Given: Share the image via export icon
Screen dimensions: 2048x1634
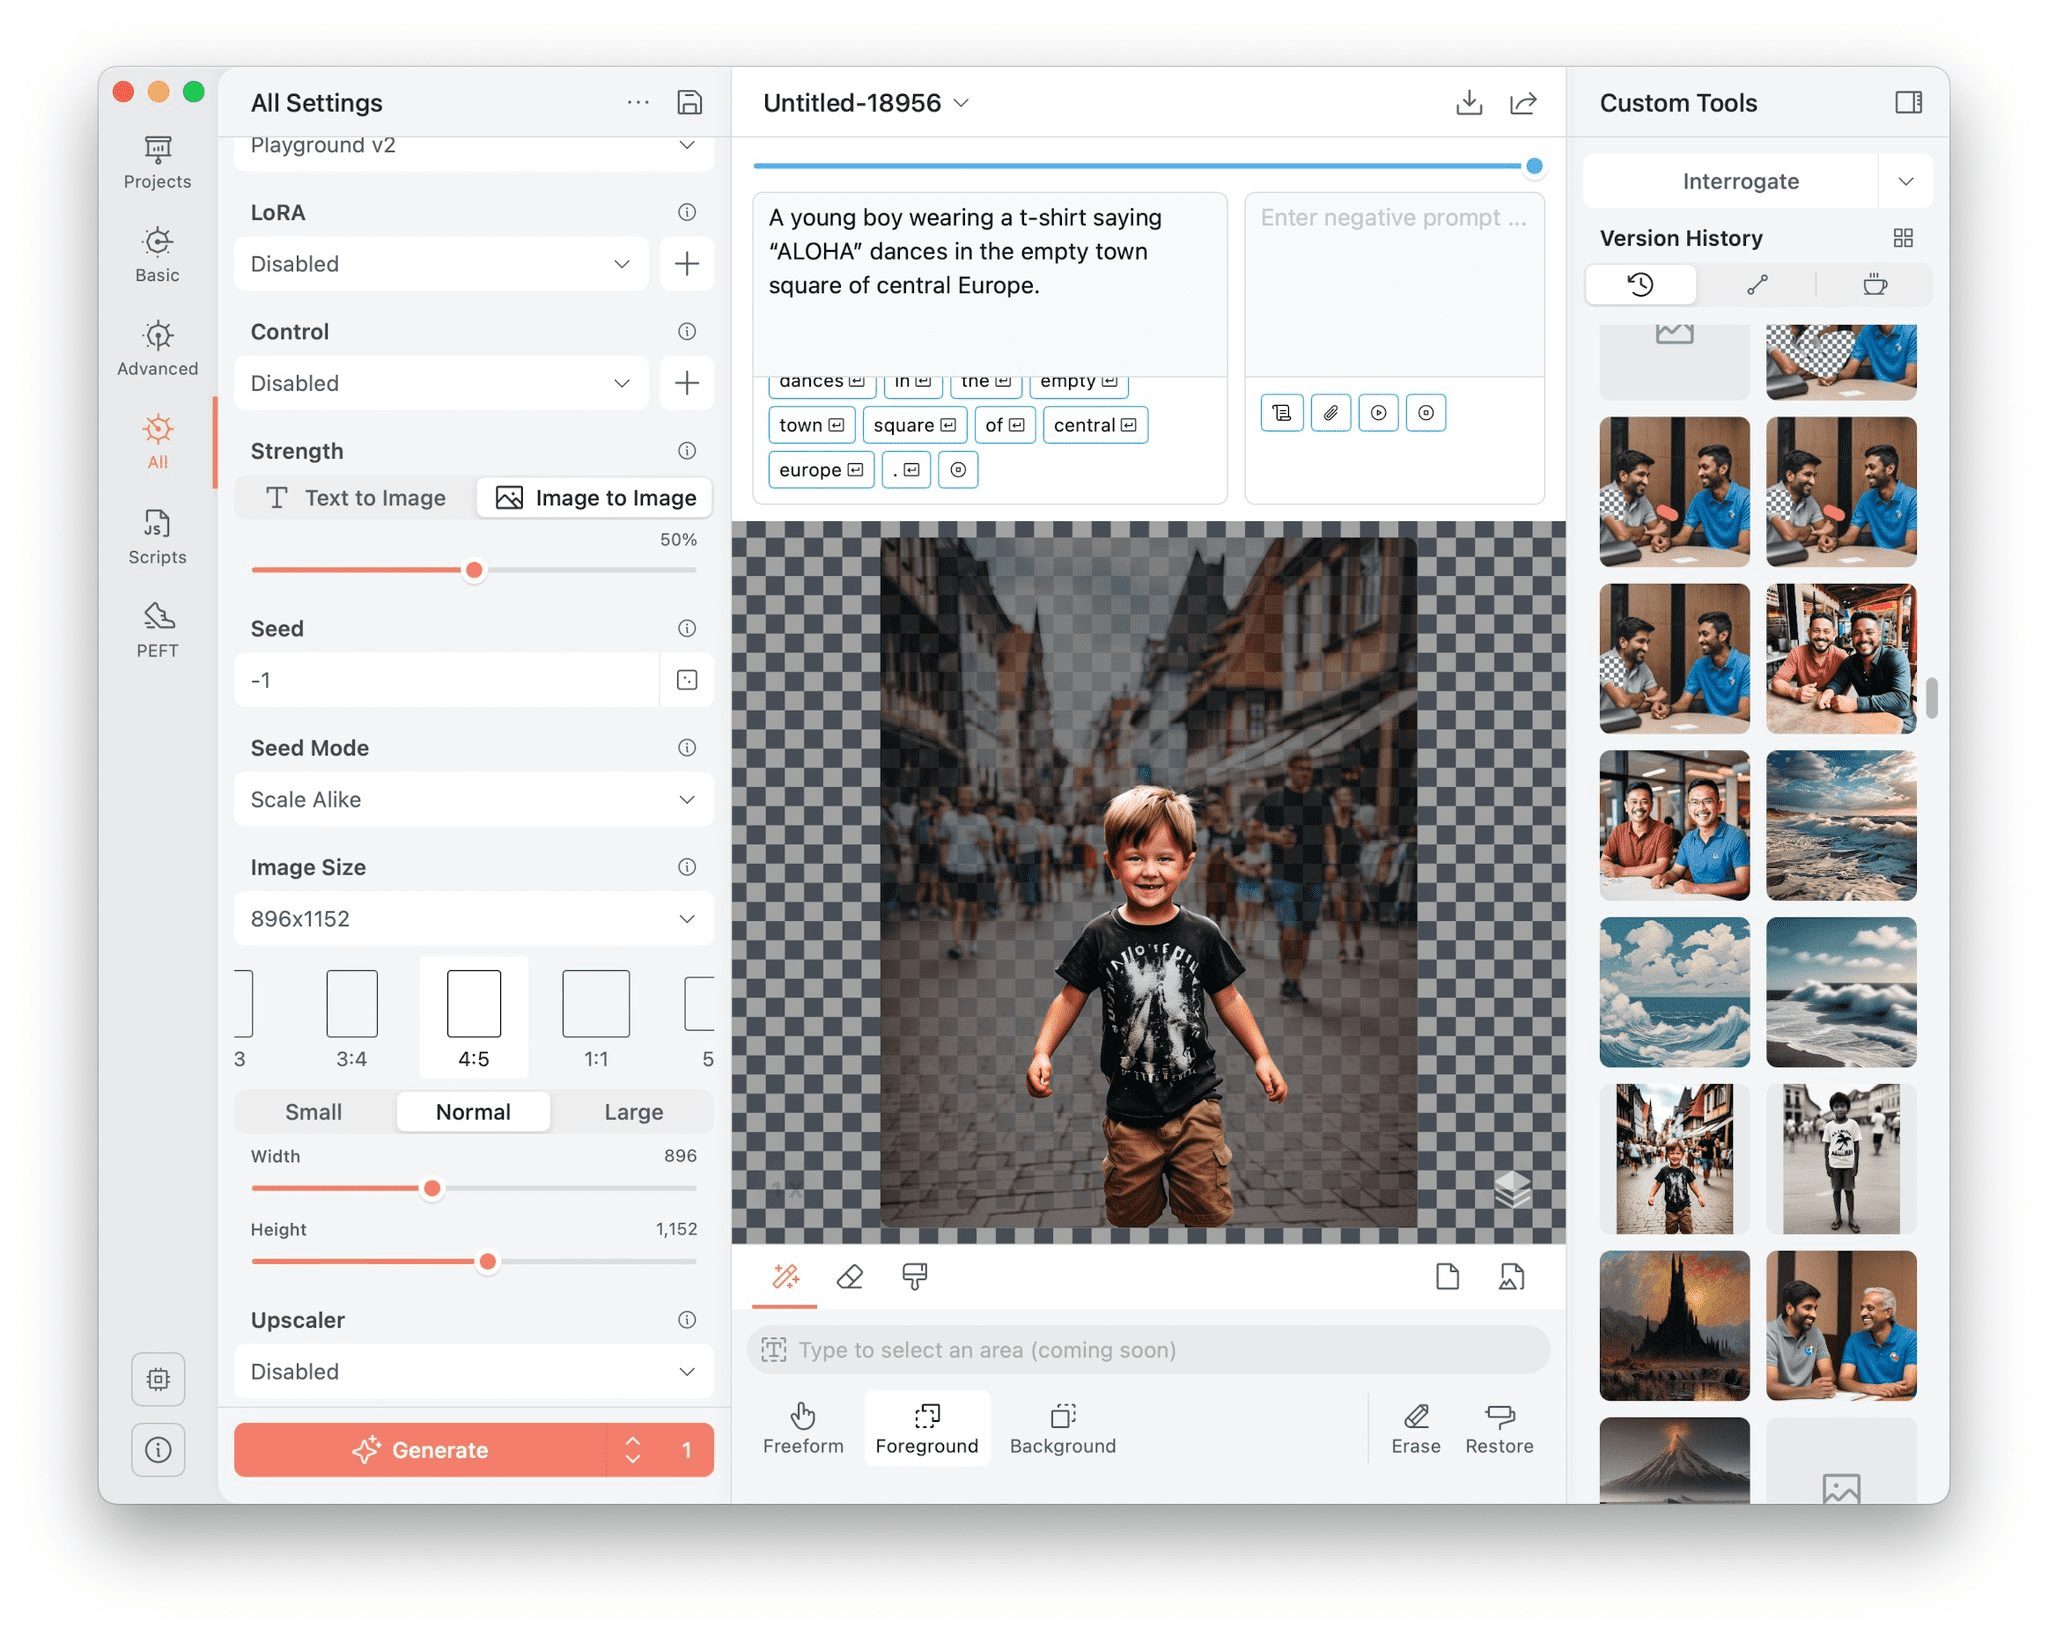Looking at the screenshot, I should click(x=1523, y=102).
